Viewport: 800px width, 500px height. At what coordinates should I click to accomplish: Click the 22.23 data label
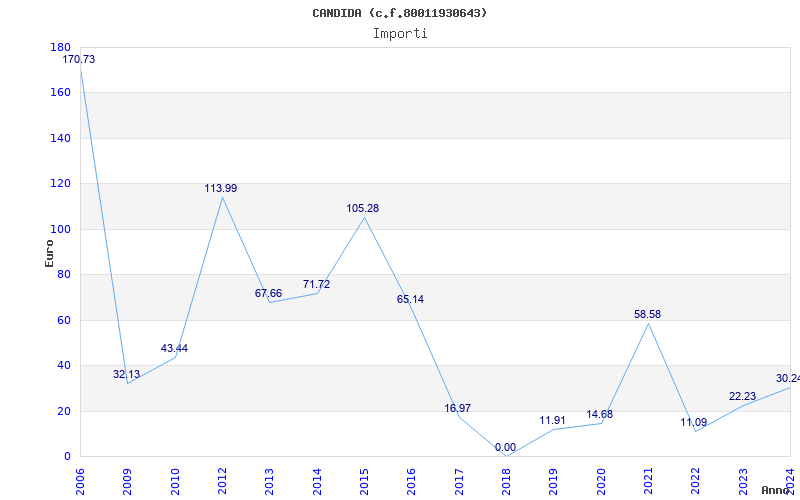pyautogui.click(x=742, y=396)
